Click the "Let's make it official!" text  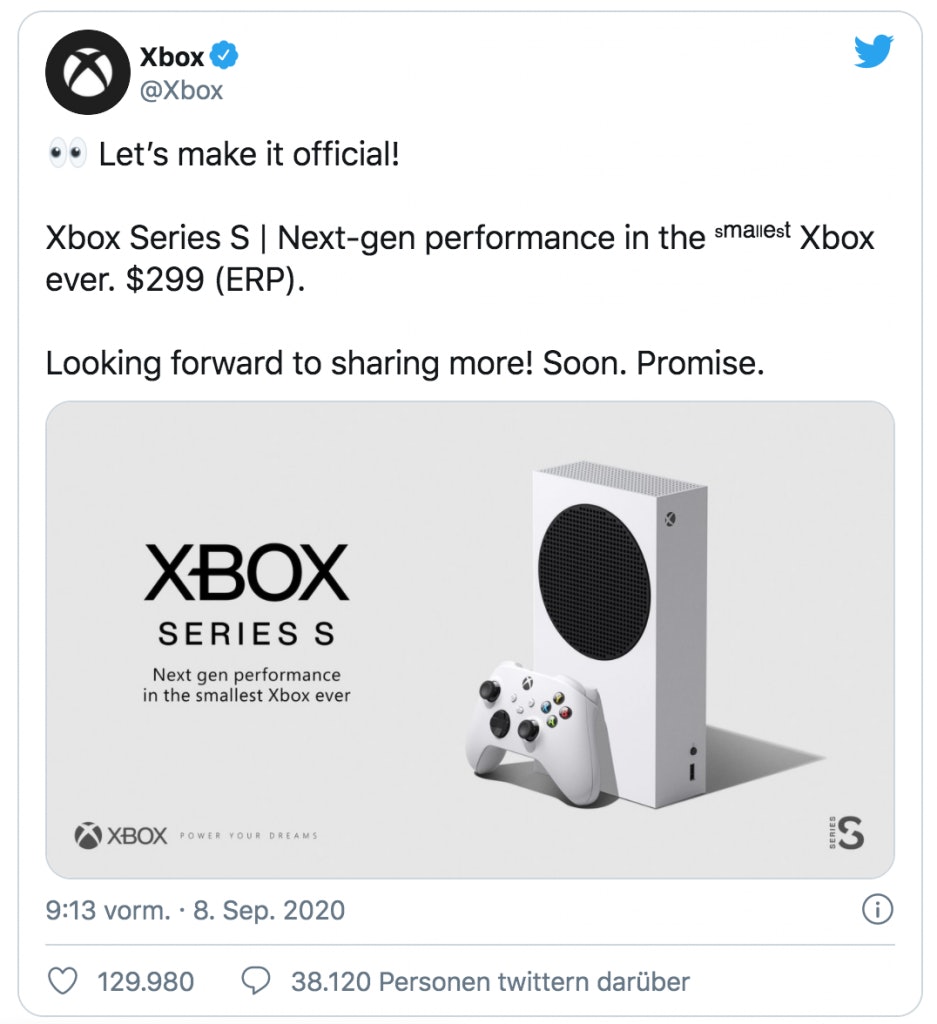coord(249,156)
